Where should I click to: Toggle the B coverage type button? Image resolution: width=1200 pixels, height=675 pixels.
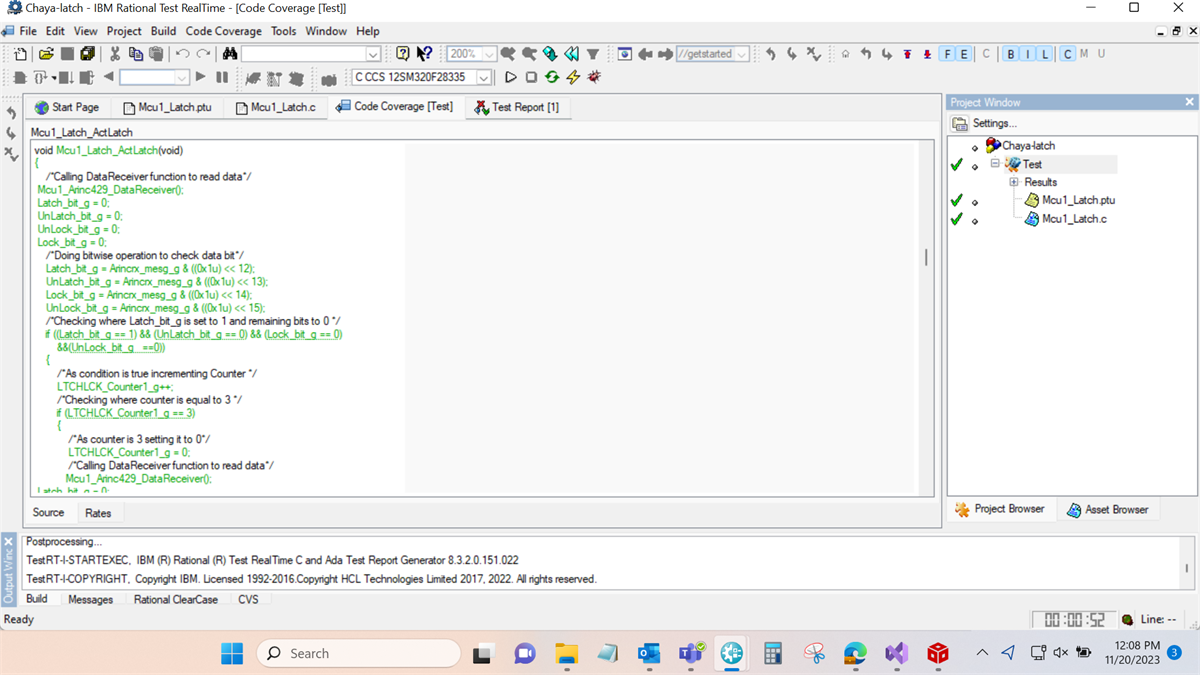point(1011,54)
